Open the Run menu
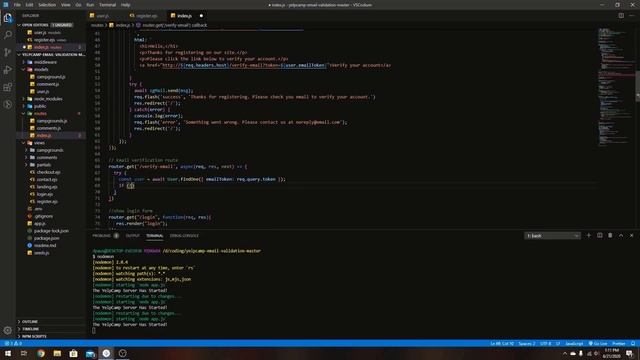Image resolution: width=640 pixels, height=360 pixels. tap(90, 5)
